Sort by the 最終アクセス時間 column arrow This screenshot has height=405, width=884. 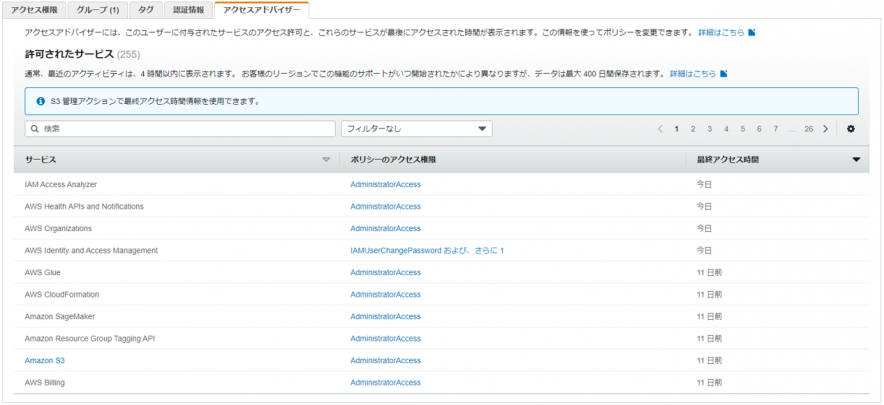click(x=856, y=160)
